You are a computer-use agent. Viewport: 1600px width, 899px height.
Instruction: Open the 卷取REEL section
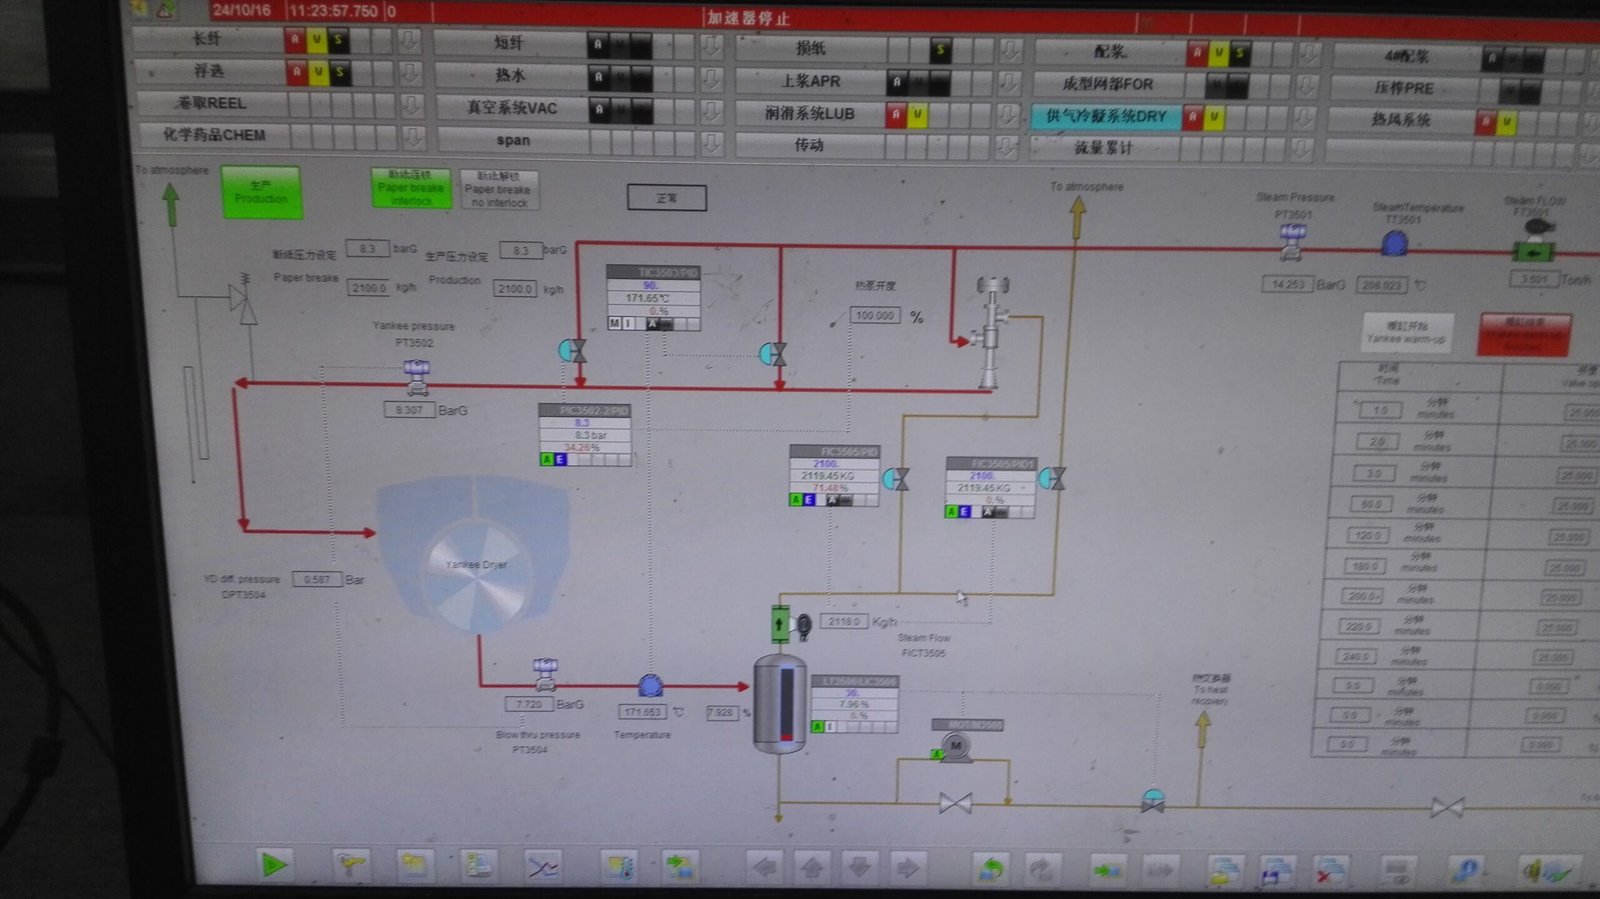[x=211, y=103]
